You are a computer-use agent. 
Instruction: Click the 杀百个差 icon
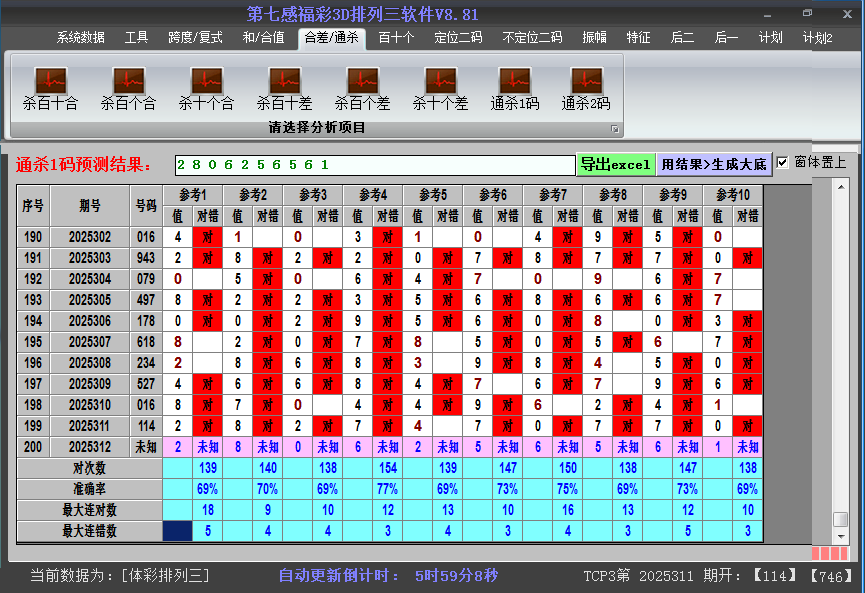(x=362, y=82)
